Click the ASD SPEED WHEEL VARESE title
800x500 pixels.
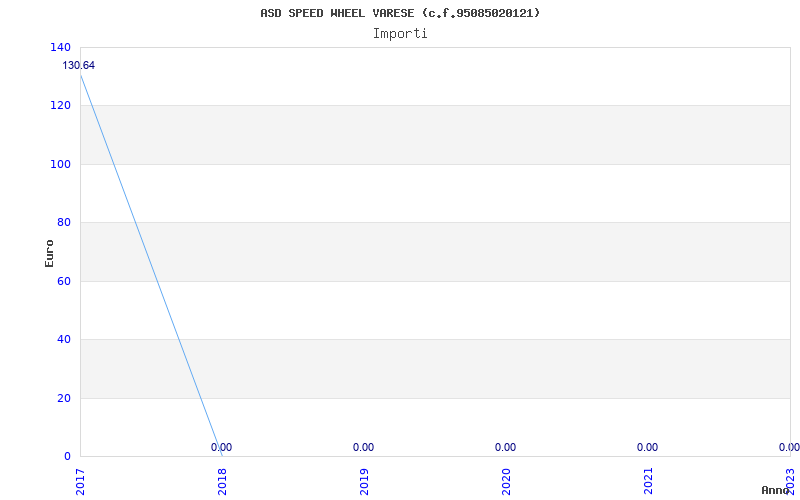400,13
